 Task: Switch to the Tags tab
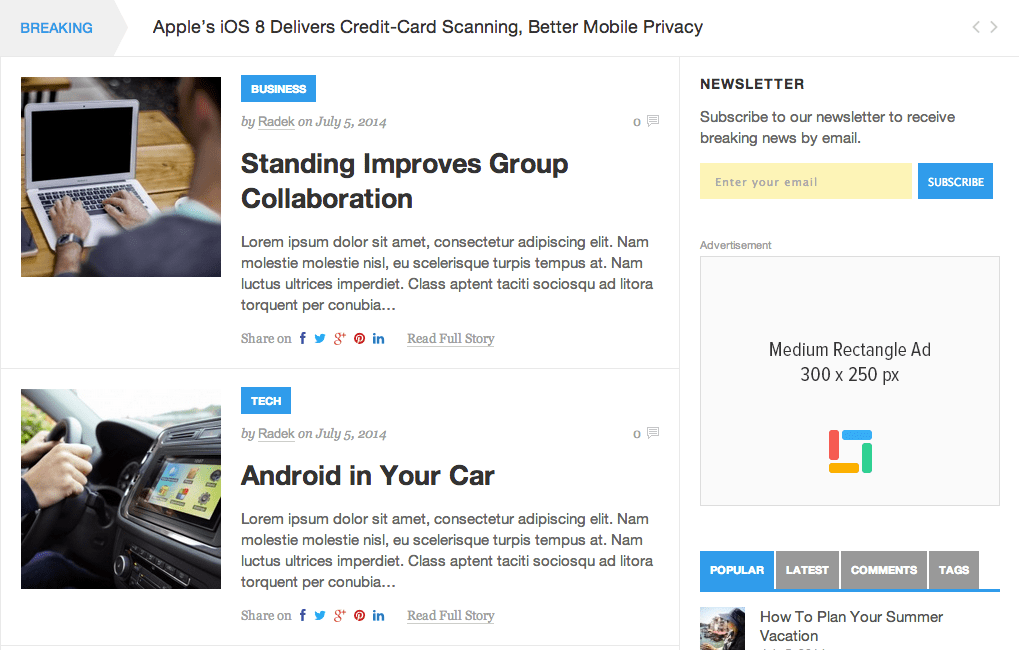pyautogui.click(x=953, y=570)
